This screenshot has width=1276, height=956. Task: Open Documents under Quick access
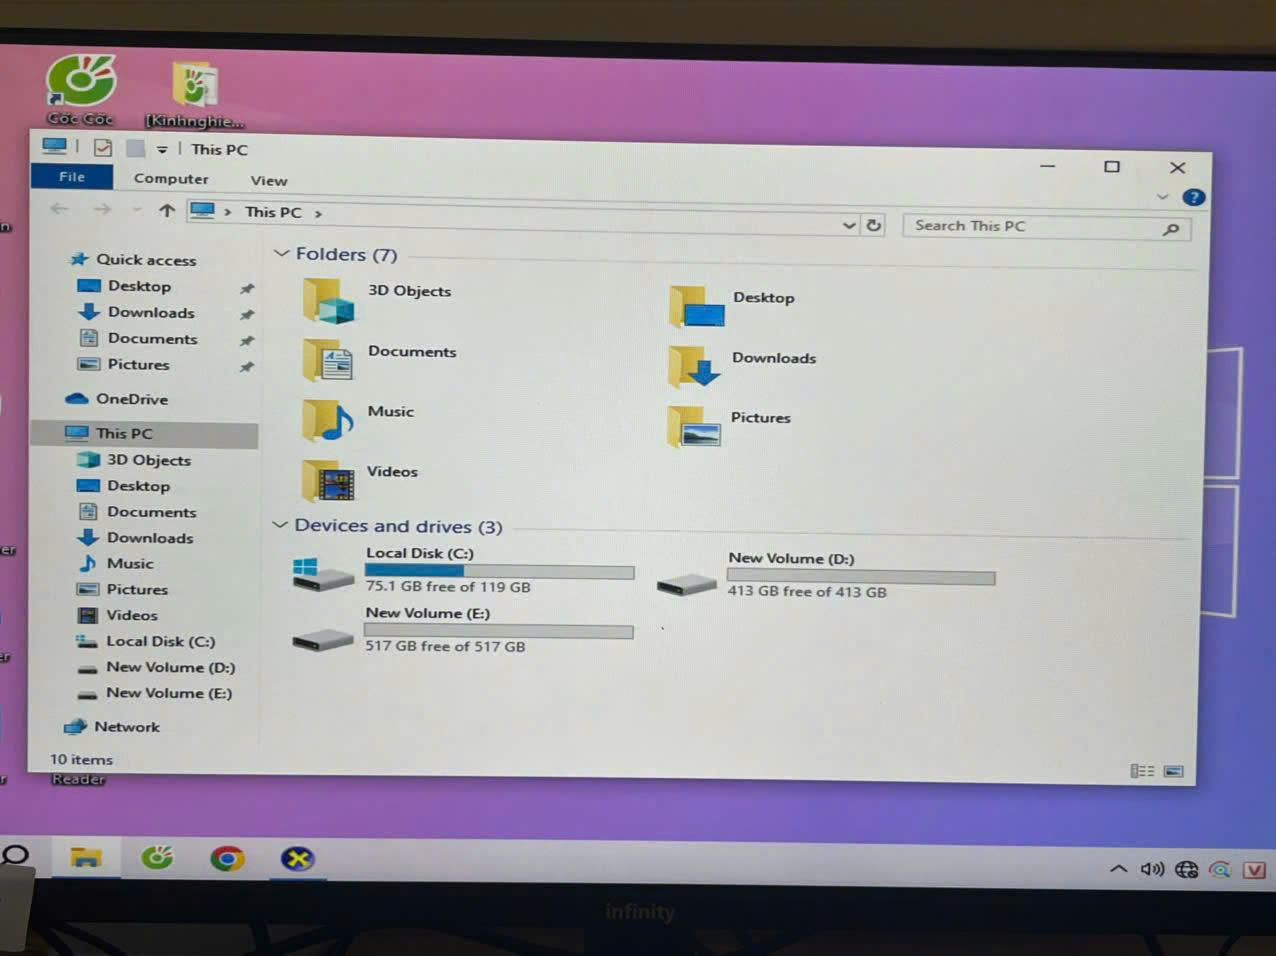click(x=152, y=339)
